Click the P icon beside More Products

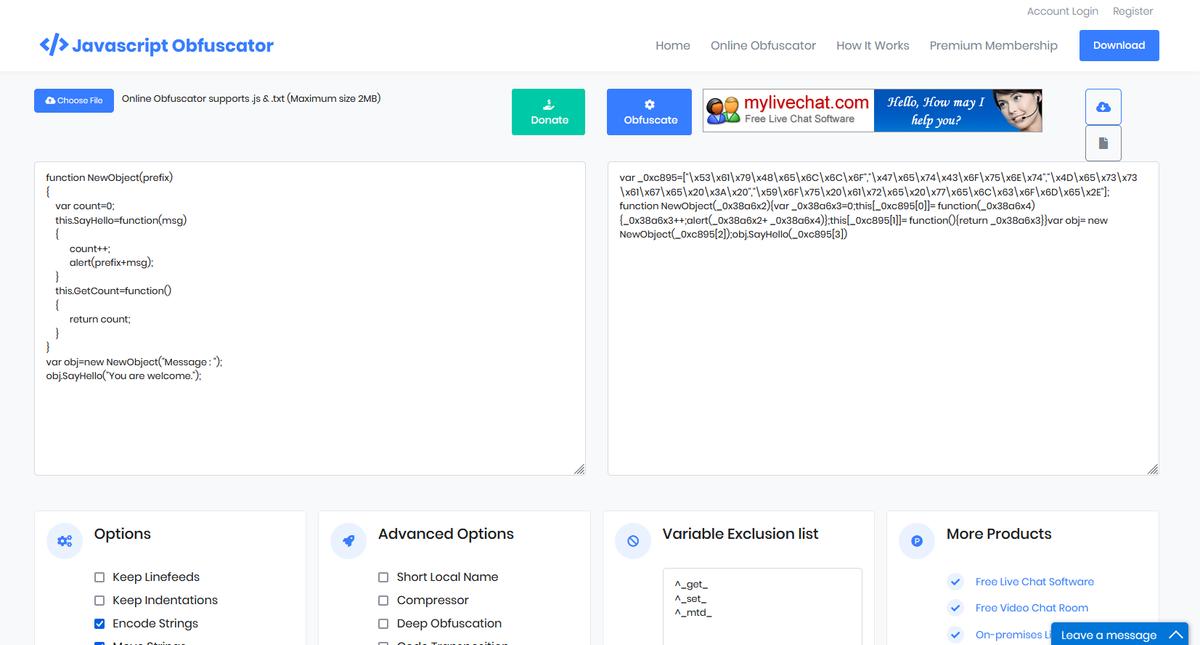pyautogui.click(x=916, y=541)
